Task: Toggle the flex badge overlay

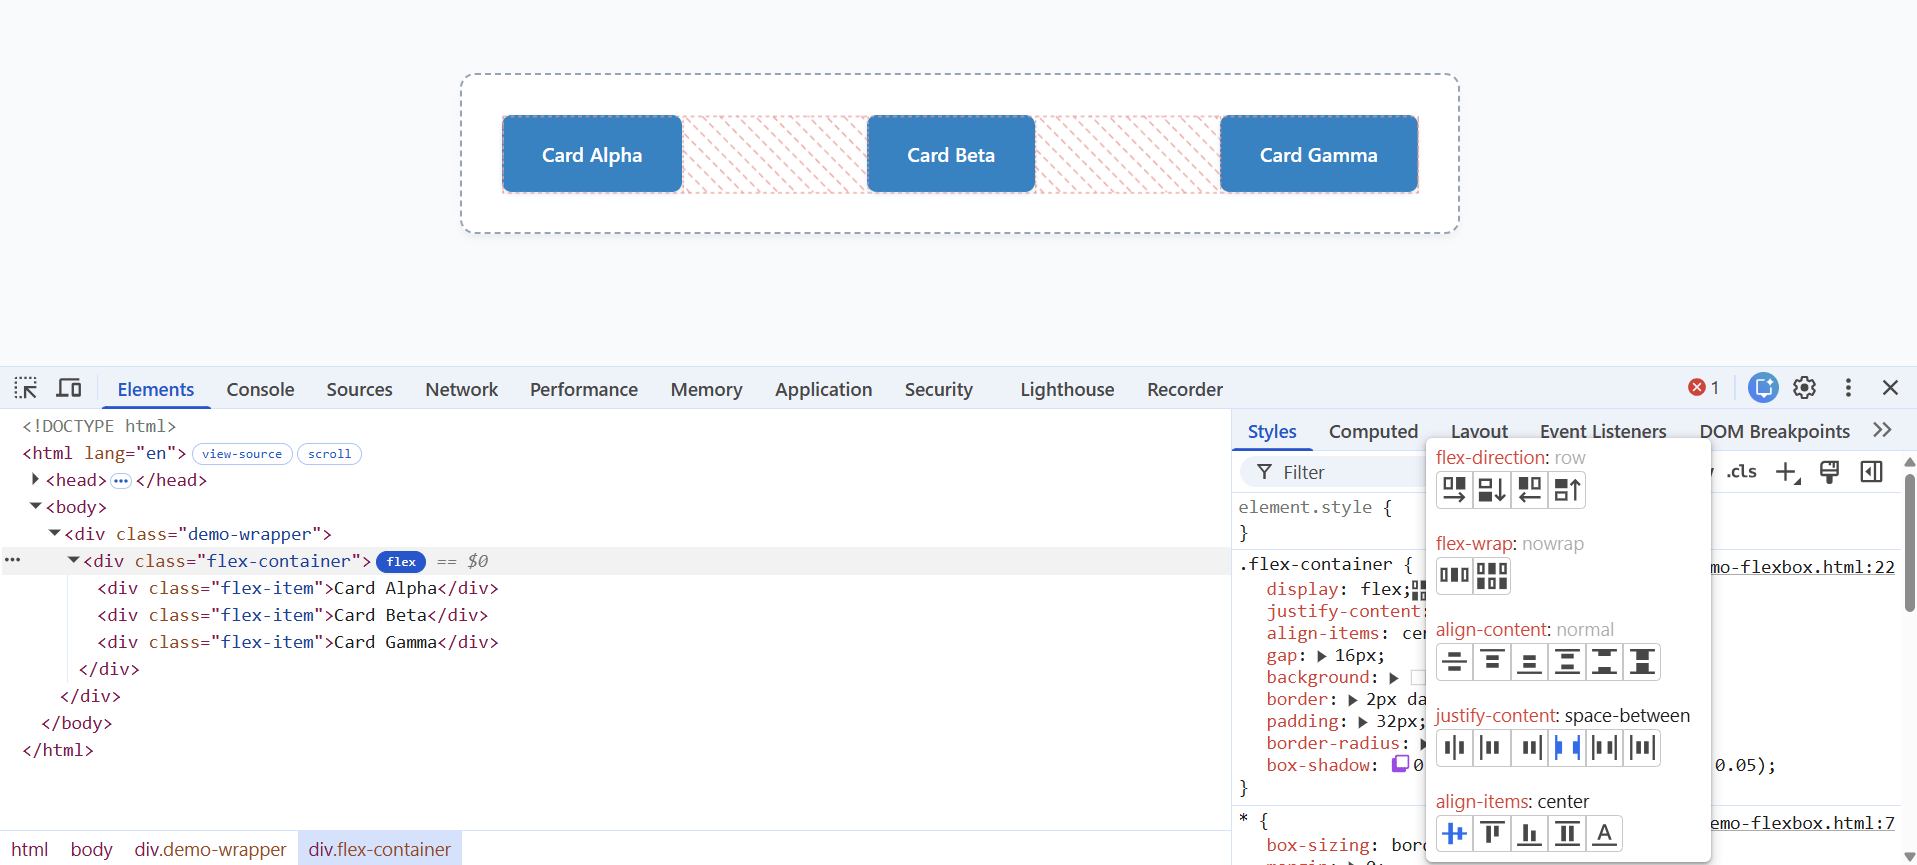Action: tap(401, 562)
